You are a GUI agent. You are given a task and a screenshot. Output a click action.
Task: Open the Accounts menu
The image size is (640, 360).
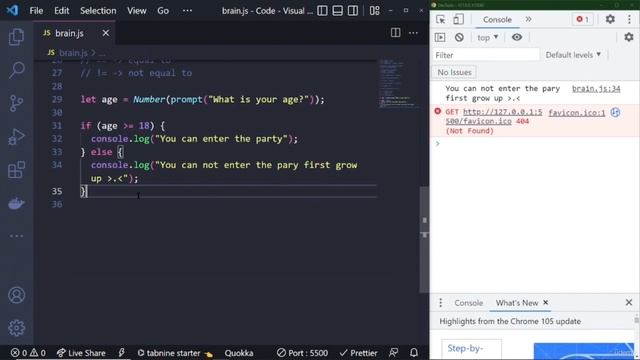coord(16,295)
